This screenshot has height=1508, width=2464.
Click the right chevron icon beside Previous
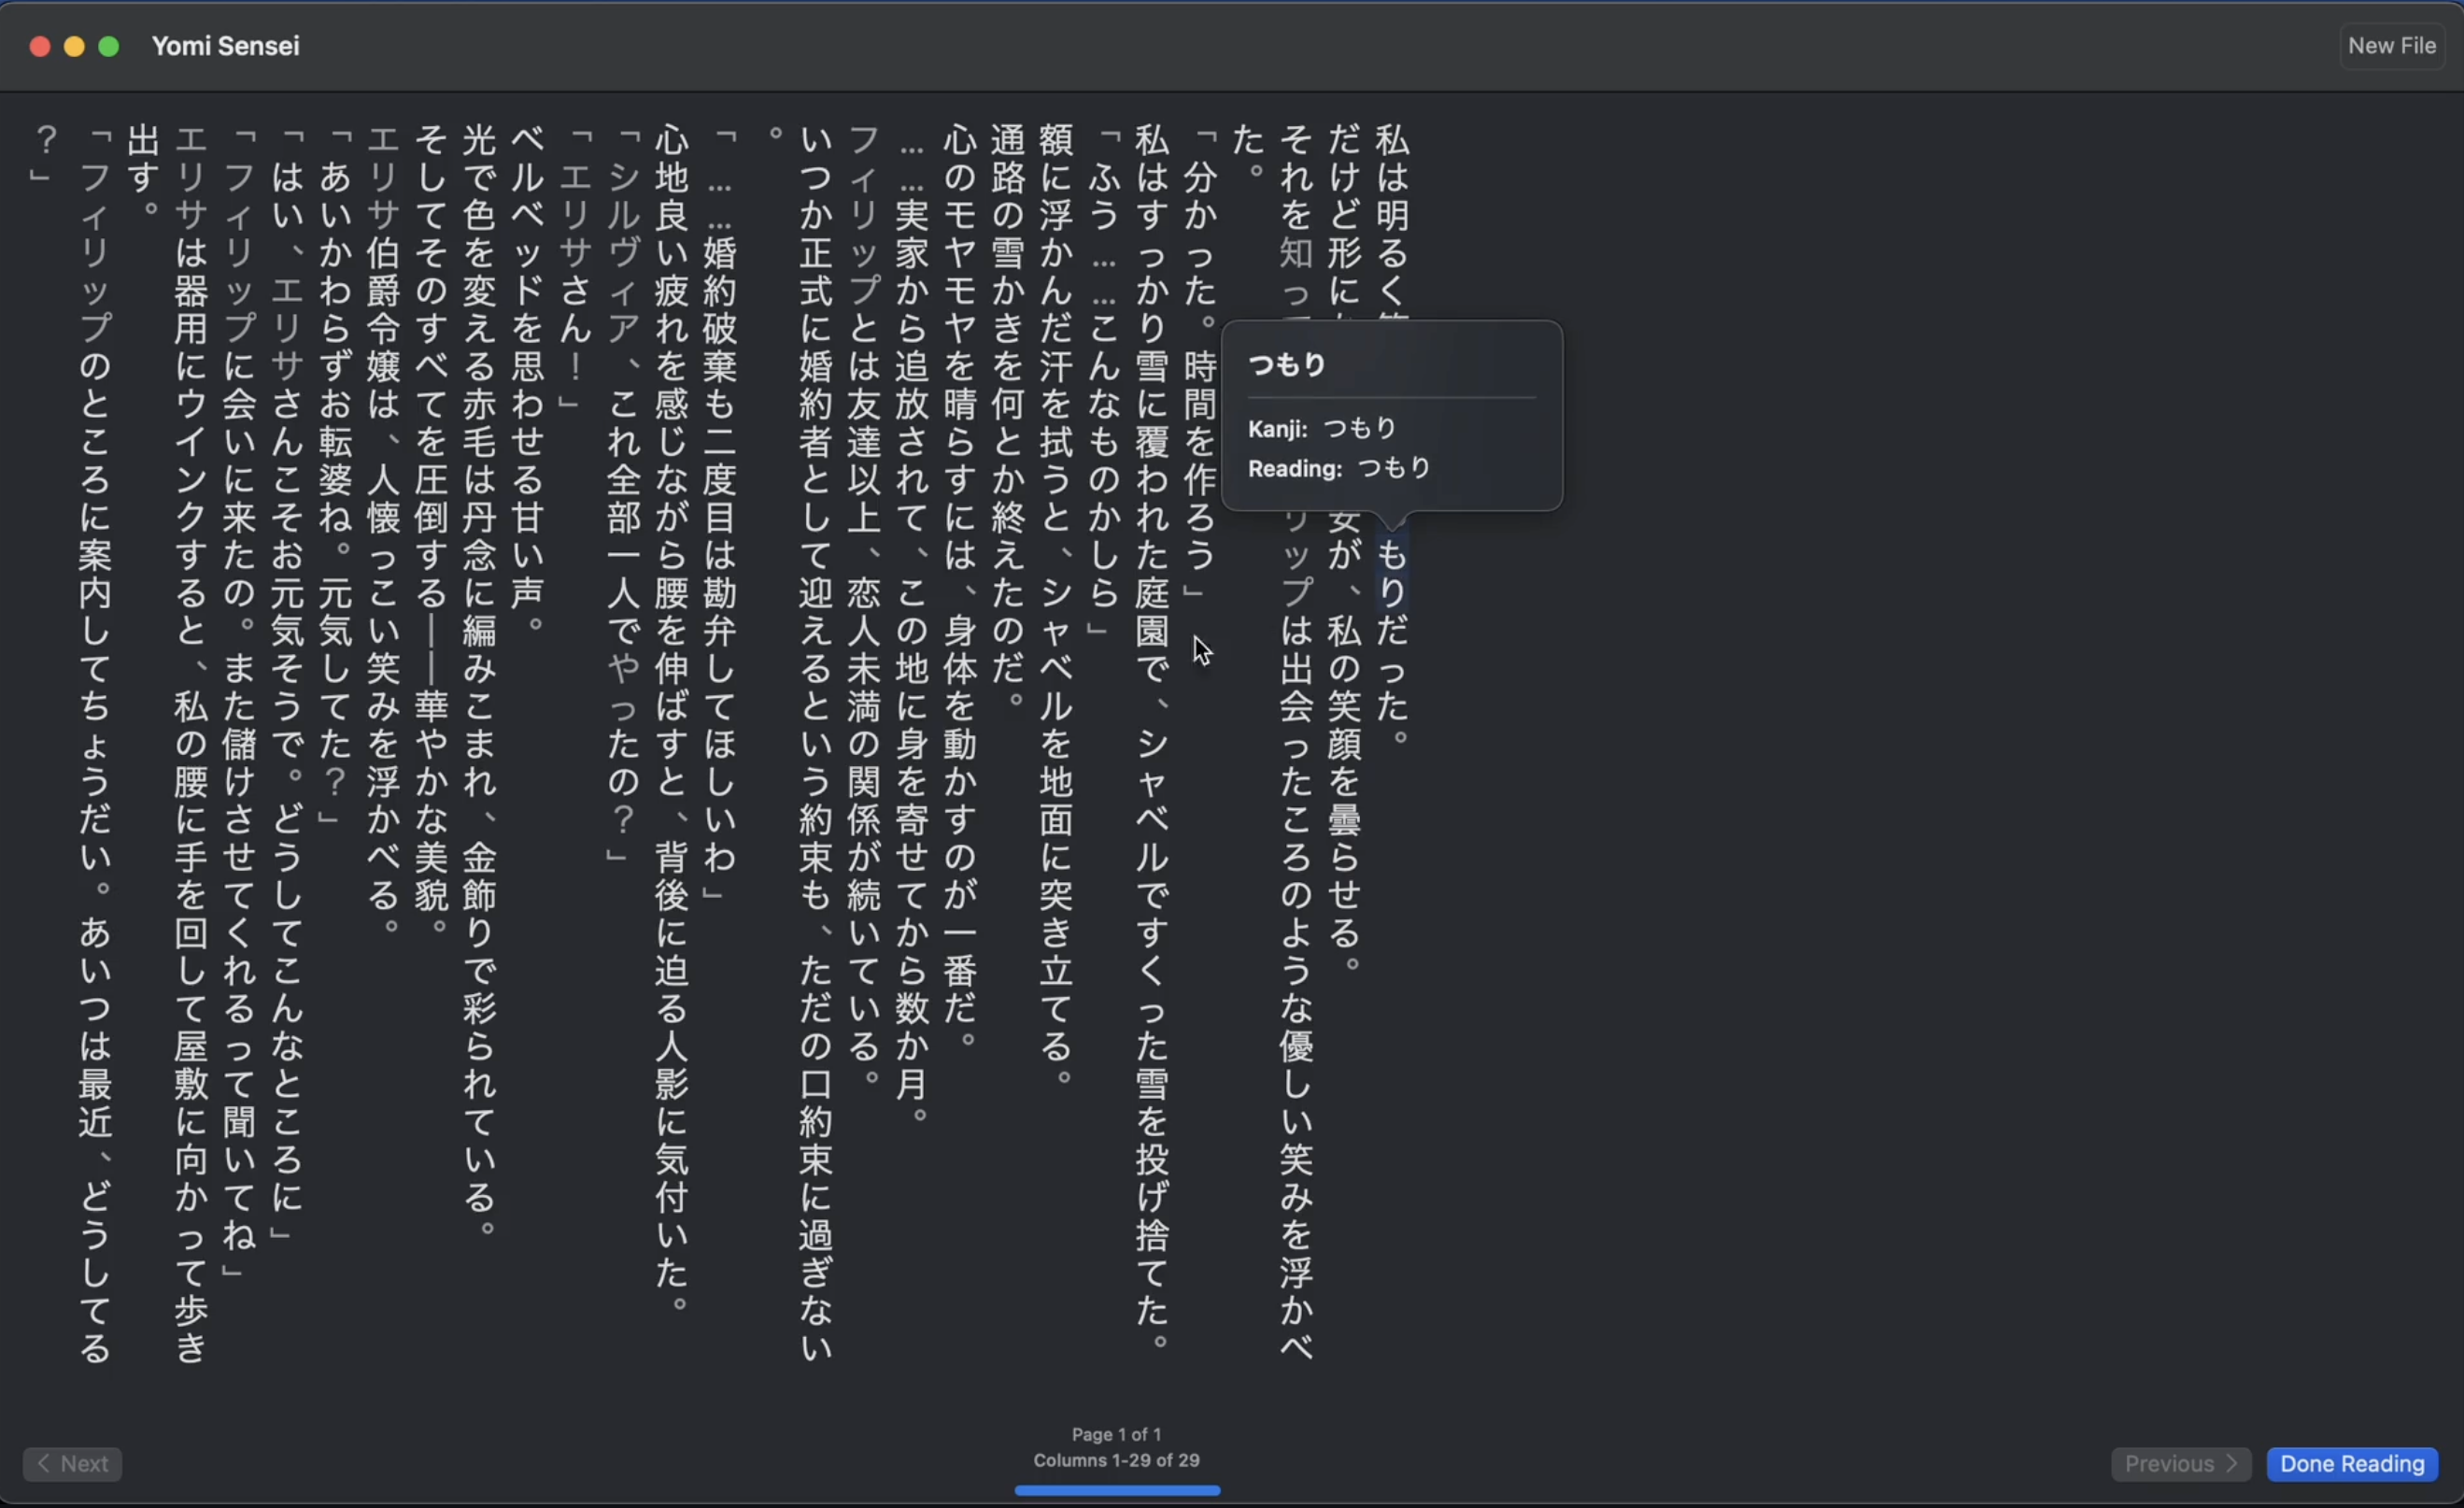[x=2232, y=1464]
